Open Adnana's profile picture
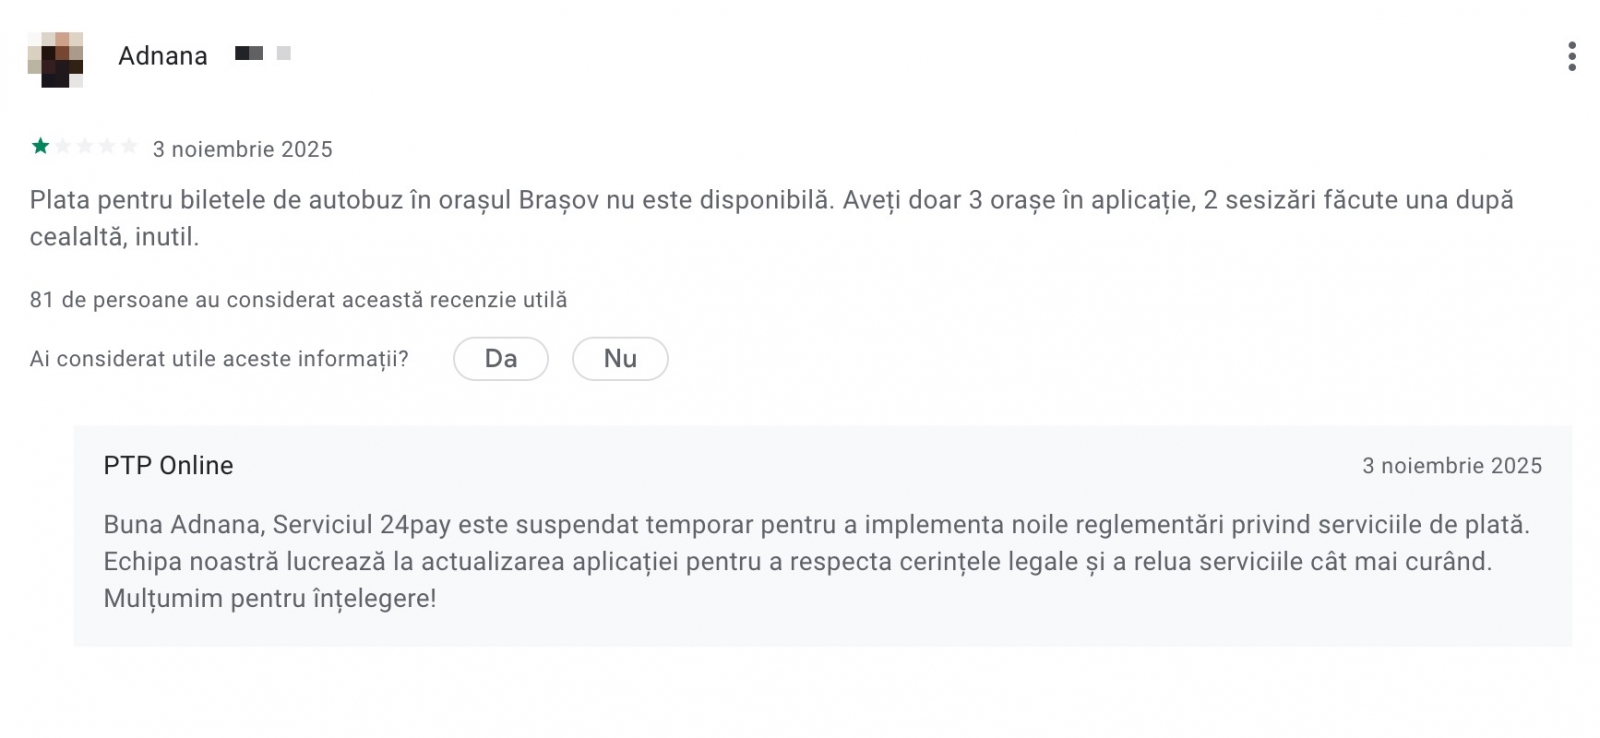1600x738 pixels. point(58,57)
